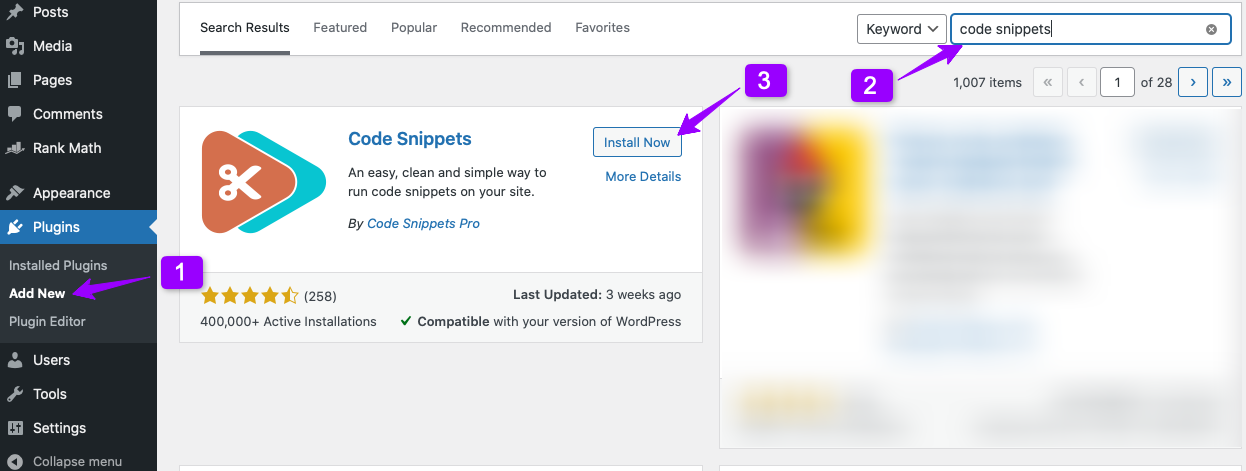
Task: Open More Details for Code Snippets
Action: [643, 176]
